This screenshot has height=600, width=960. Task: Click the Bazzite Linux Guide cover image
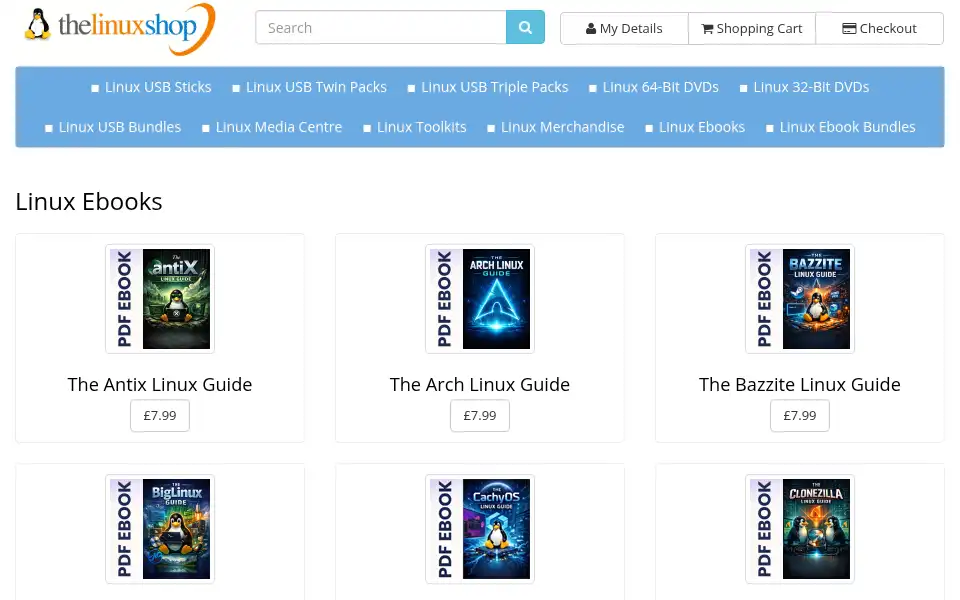click(800, 299)
